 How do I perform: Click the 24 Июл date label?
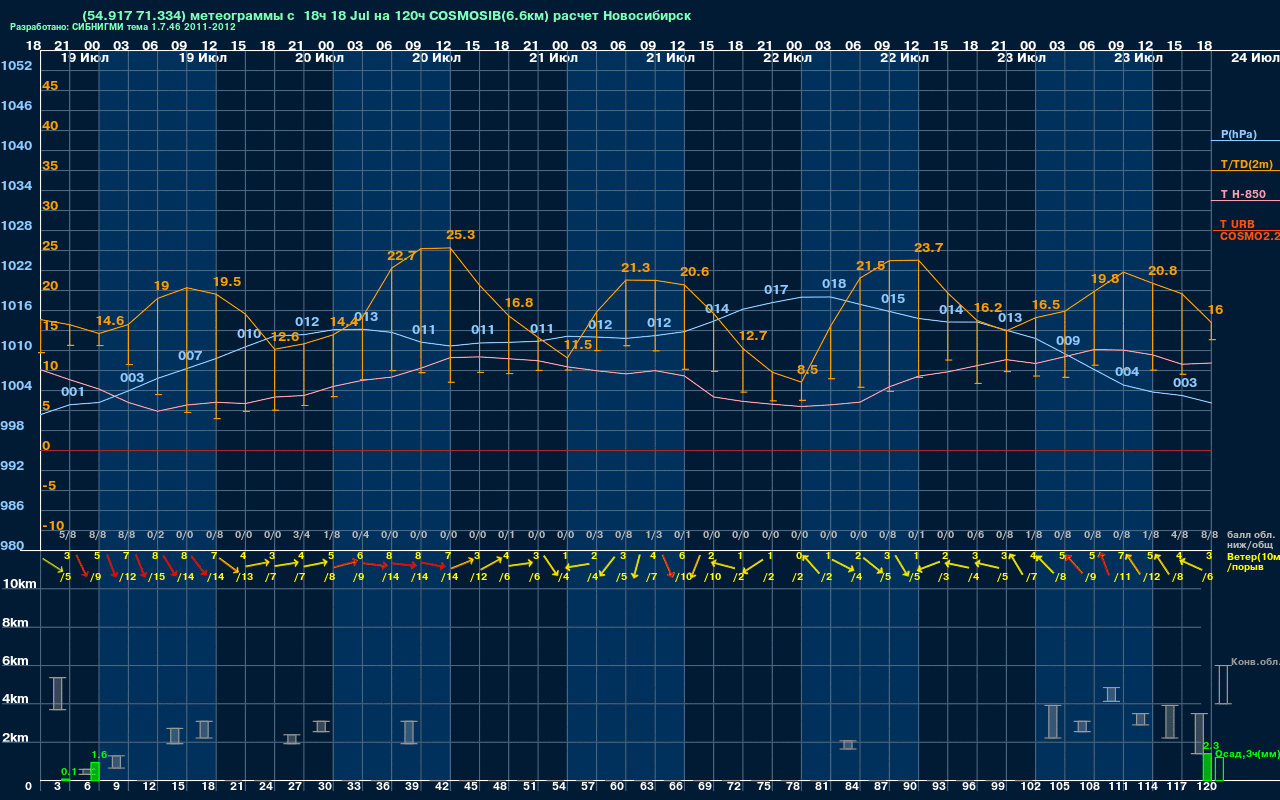coord(1253,58)
